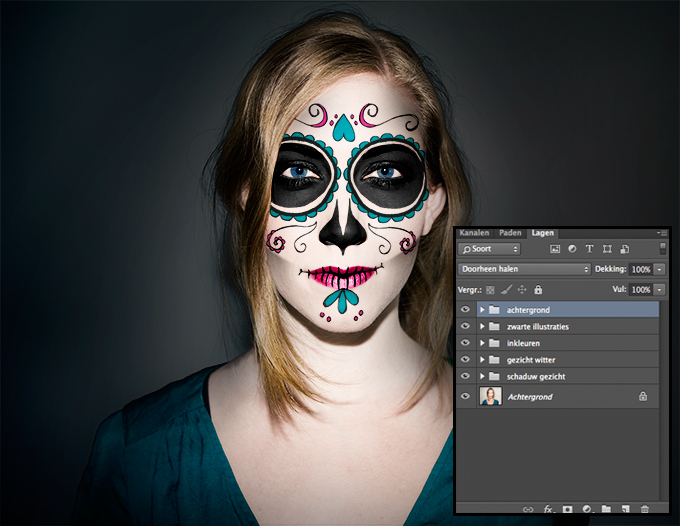Create a new layer icon

[x=625, y=509]
